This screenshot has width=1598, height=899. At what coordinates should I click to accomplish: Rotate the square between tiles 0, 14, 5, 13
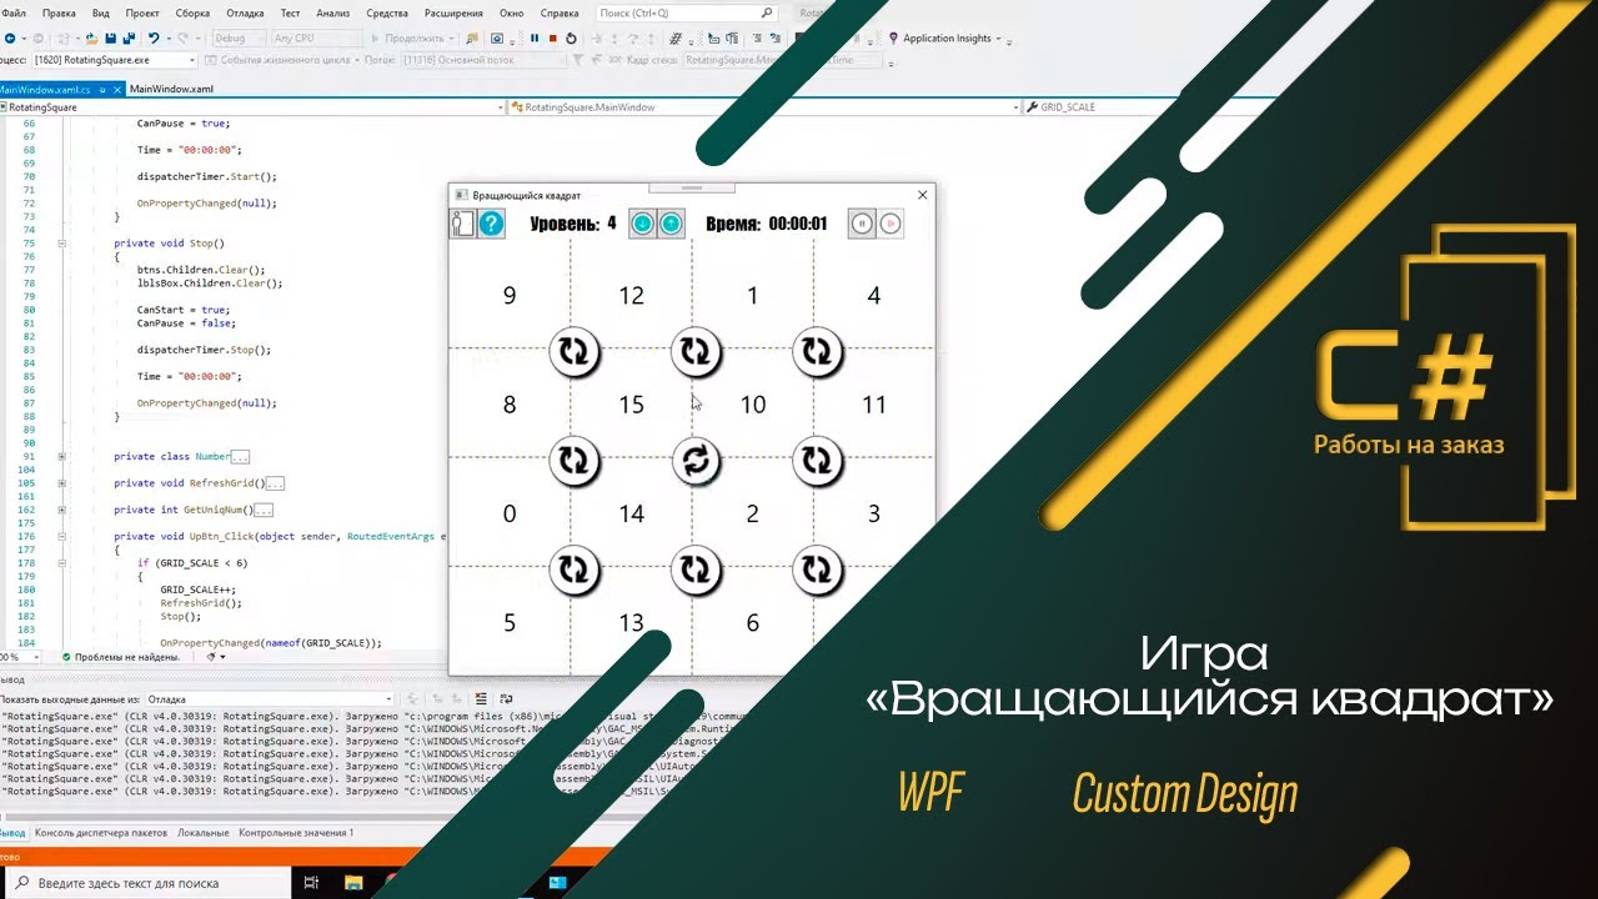[574, 569]
